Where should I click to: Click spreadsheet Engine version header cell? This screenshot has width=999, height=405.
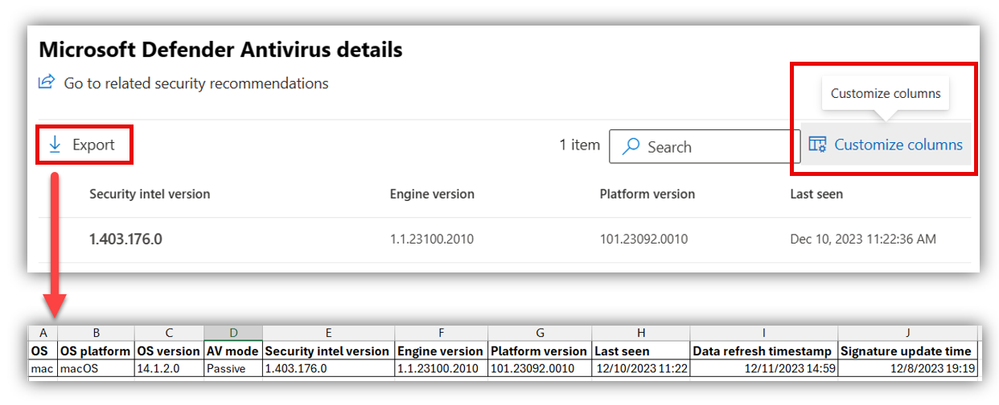pyautogui.click(x=442, y=351)
